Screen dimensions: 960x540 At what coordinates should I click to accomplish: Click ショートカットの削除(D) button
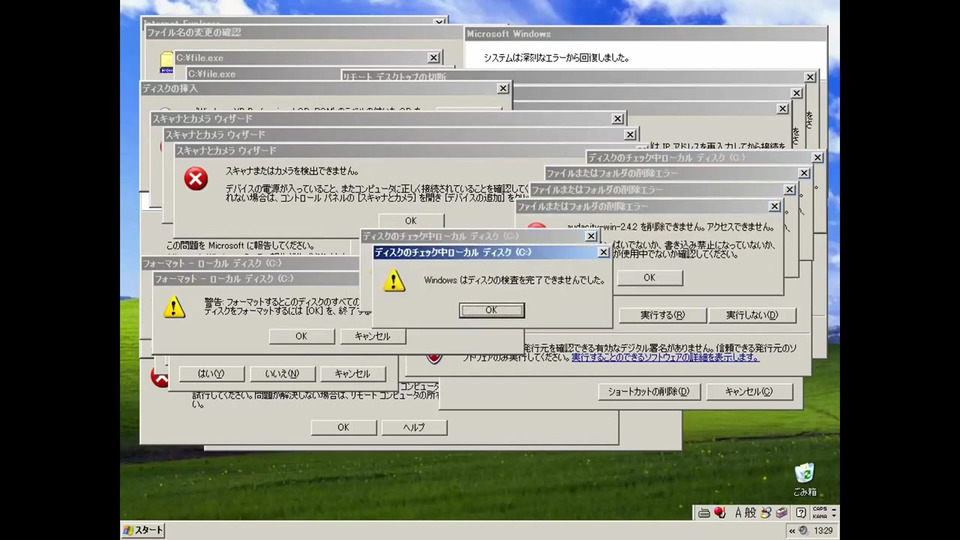click(648, 392)
